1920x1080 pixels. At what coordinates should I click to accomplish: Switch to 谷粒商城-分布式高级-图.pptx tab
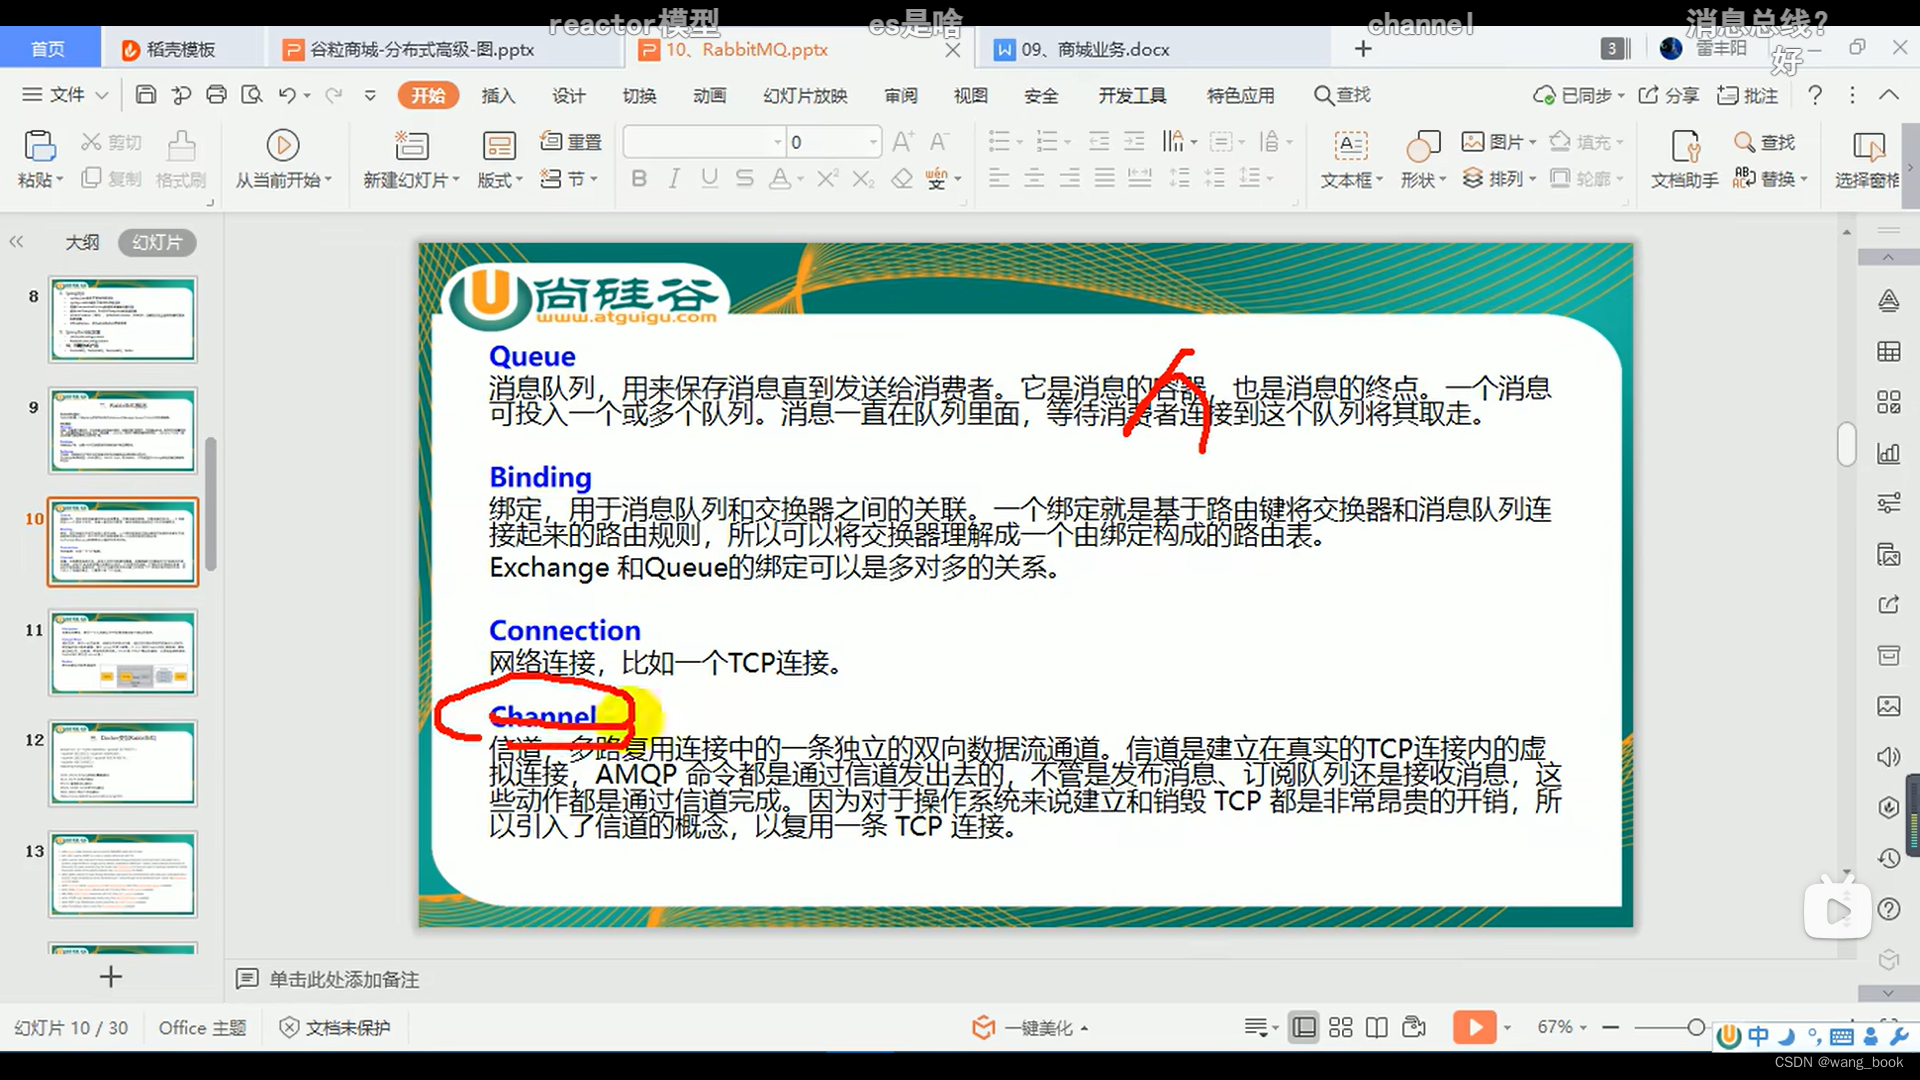tap(420, 49)
